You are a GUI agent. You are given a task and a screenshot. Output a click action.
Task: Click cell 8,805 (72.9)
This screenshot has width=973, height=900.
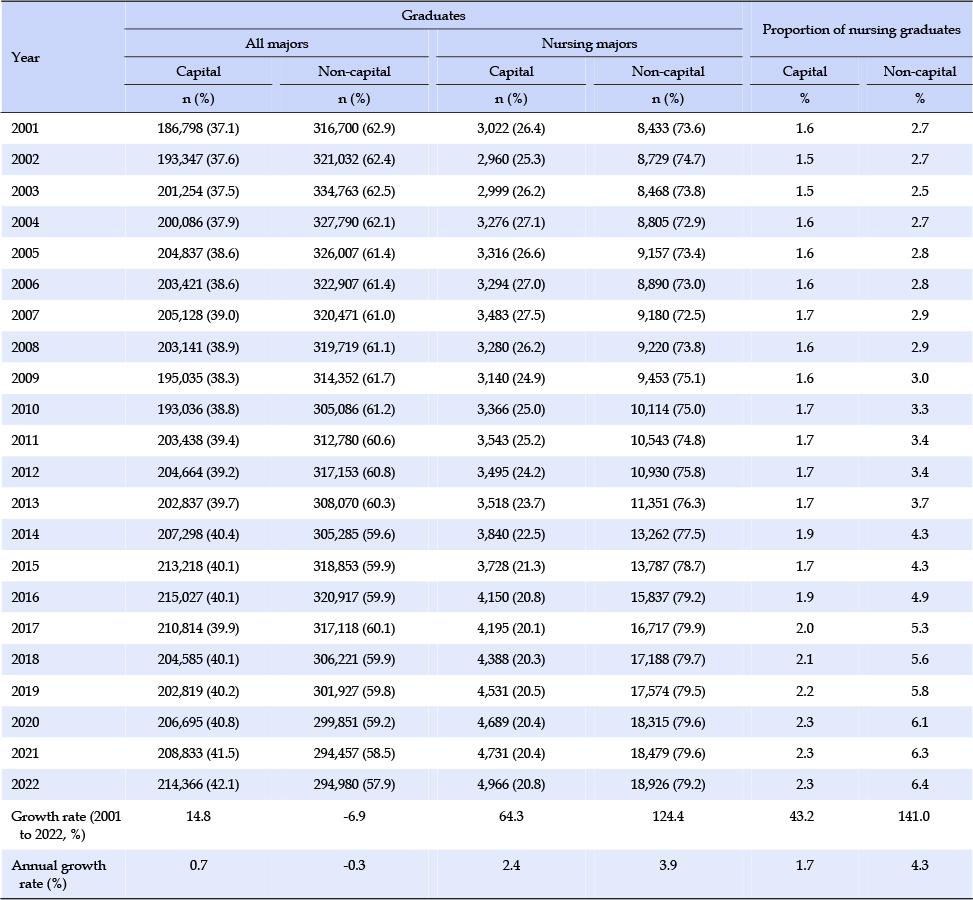pyautogui.click(x=671, y=222)
